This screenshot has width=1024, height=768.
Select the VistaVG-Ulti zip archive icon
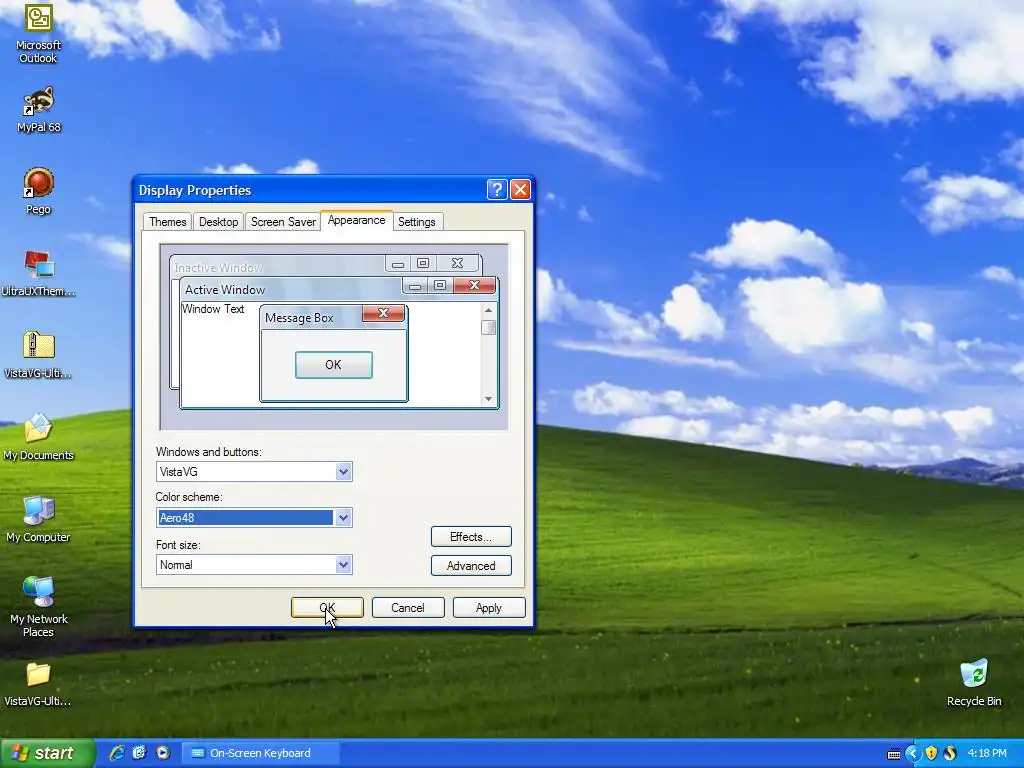38,355
